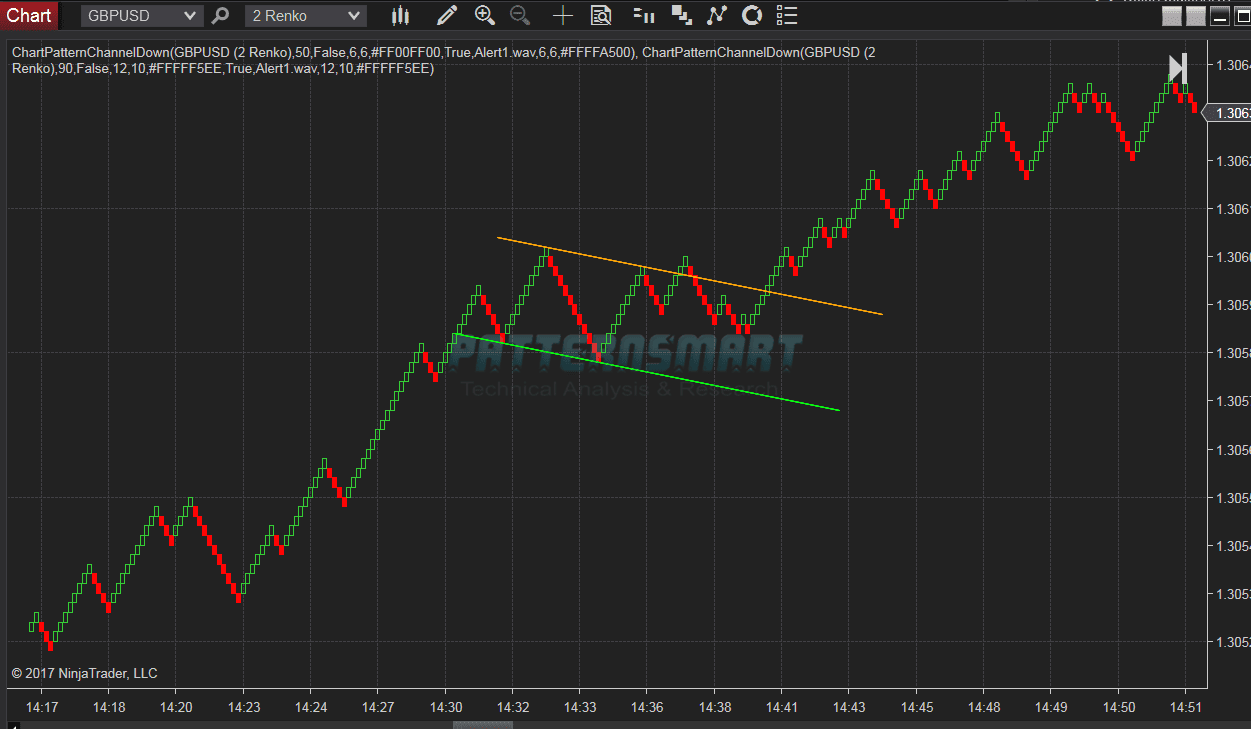
Task: Open the GBPUSD instrument dropdown
Action: pos(141,15)
